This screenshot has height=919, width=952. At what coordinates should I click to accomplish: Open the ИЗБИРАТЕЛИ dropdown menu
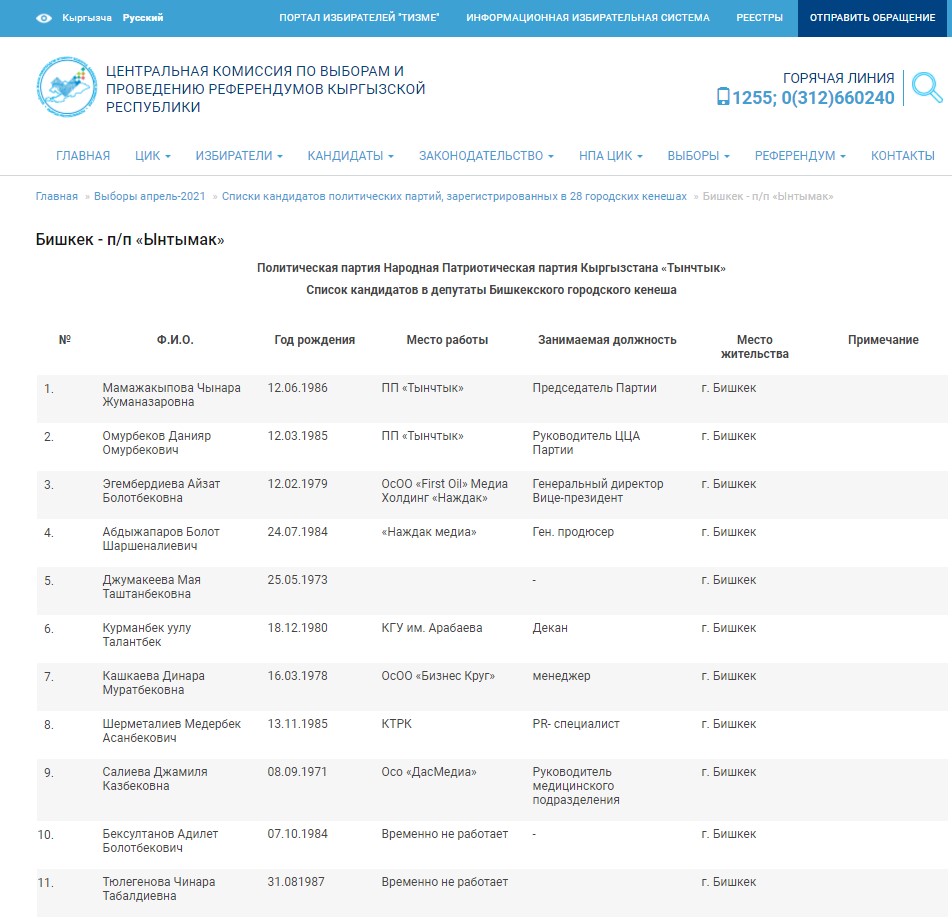point(239,156)
